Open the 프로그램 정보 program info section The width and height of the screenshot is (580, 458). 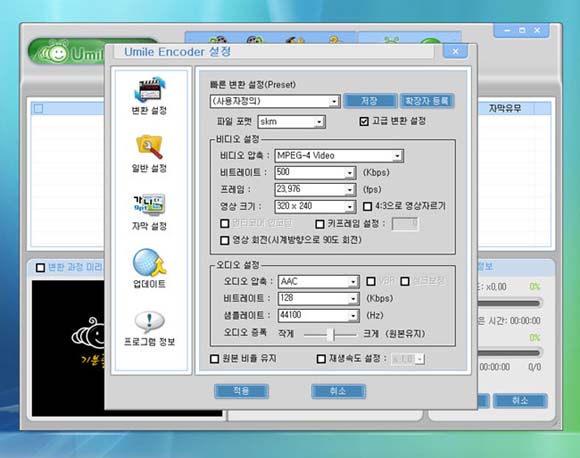(x=149, y=329)
